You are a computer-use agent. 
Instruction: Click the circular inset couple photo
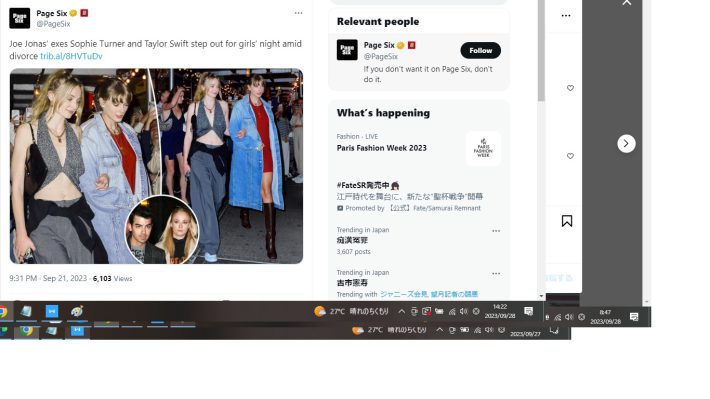click(x=162, y=230)
